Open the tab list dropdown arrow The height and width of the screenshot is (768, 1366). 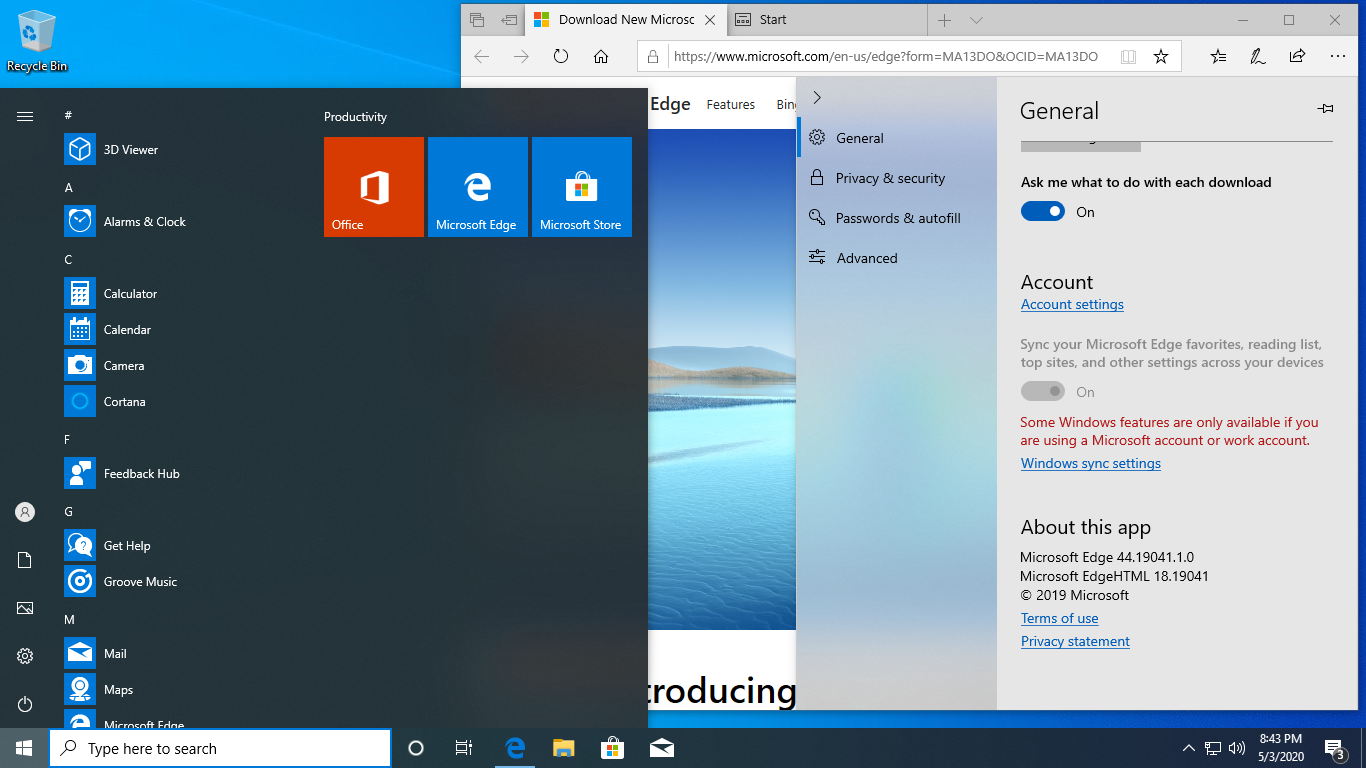coord(977,20)
